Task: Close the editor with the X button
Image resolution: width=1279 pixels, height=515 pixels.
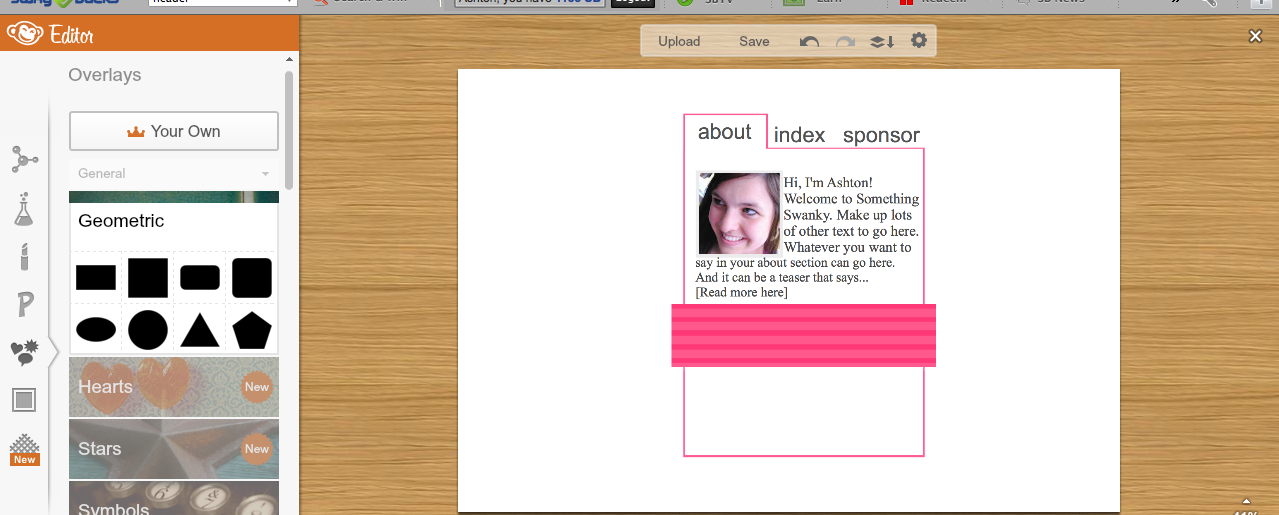Action: (1255, 36)
